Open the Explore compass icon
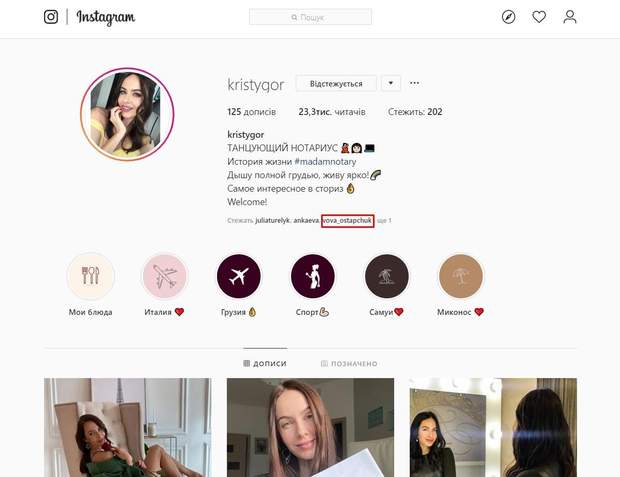This screenshot has height=477, width=620. click(x=508, y=17)
